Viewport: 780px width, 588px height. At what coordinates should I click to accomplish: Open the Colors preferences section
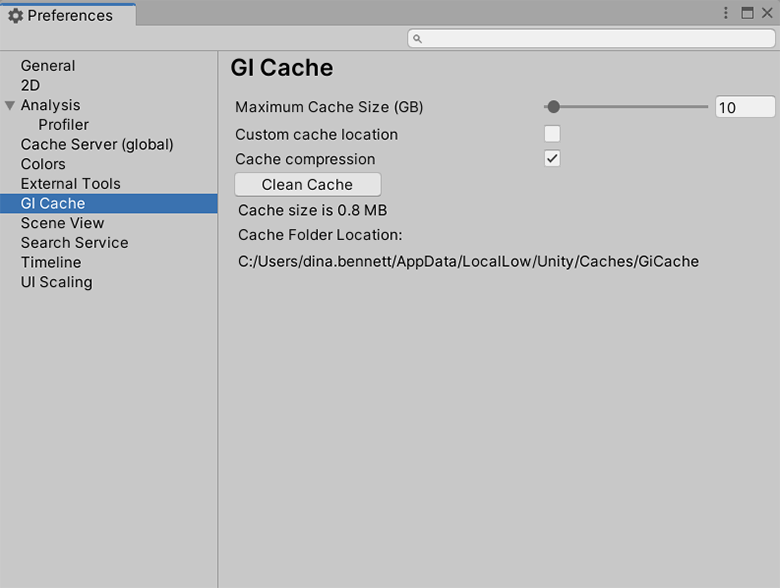pyautogui.click(x=43, y=164)
